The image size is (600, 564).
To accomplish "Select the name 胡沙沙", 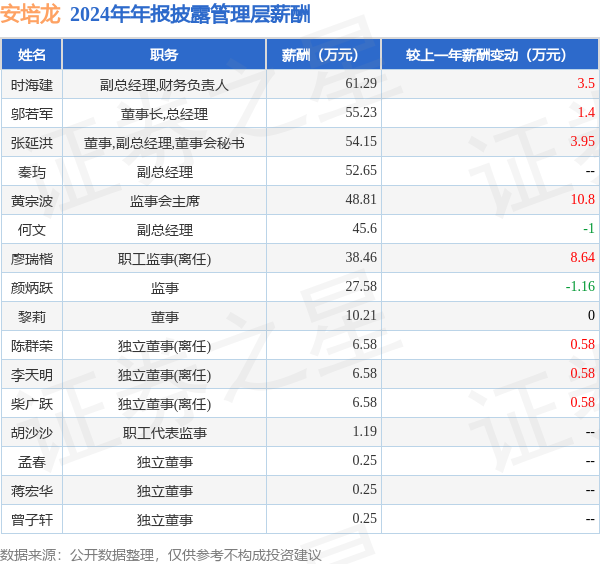I will 31,433.
